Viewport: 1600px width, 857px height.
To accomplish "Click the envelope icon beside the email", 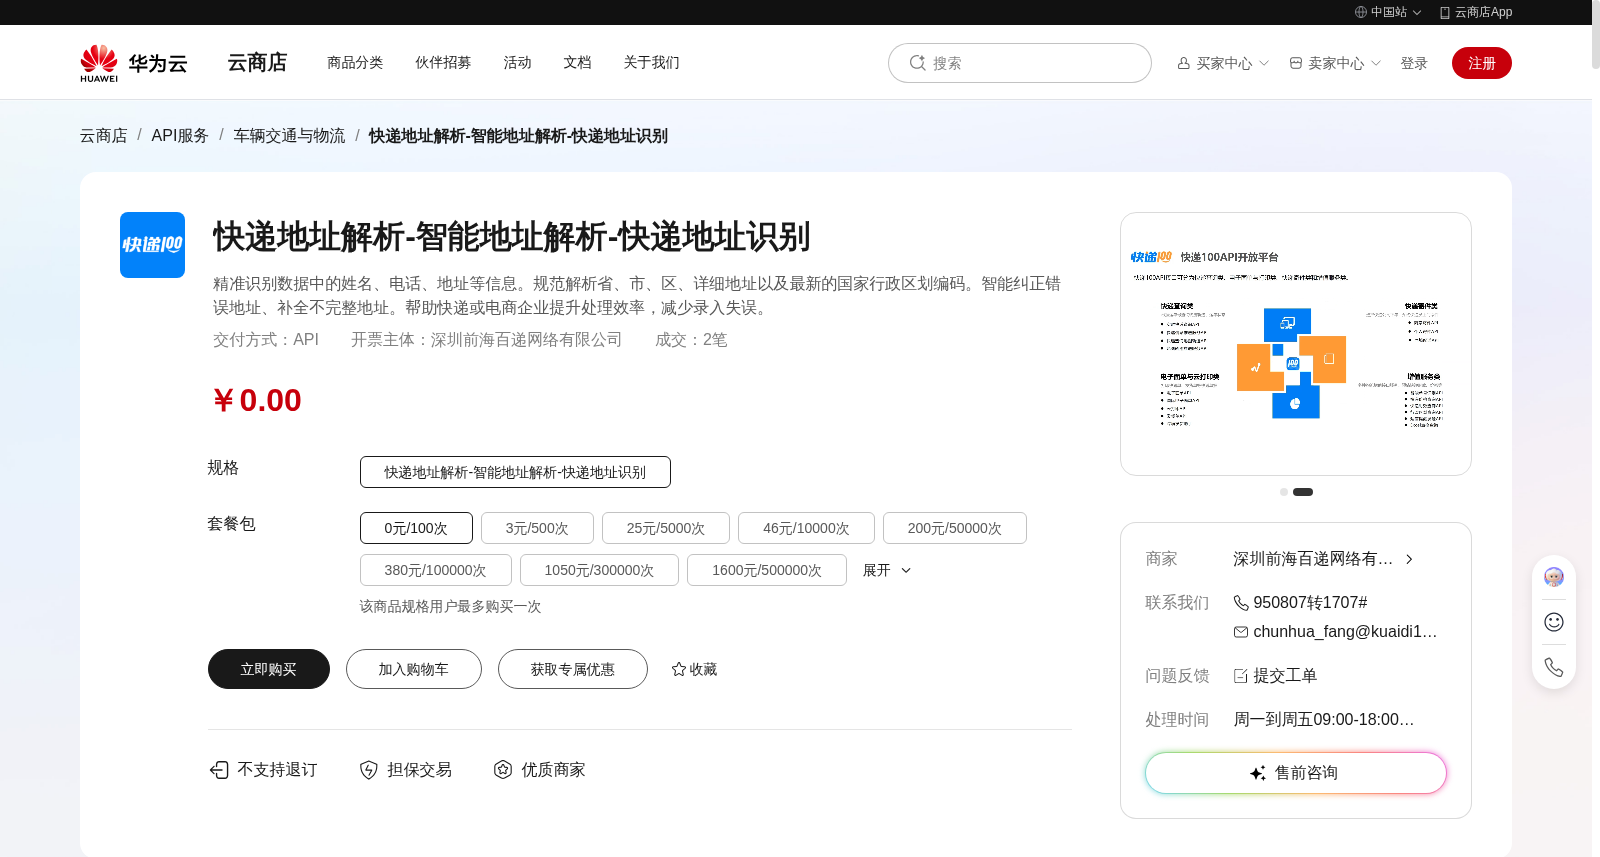I will pyautogui.click(x=1241, y=632).
